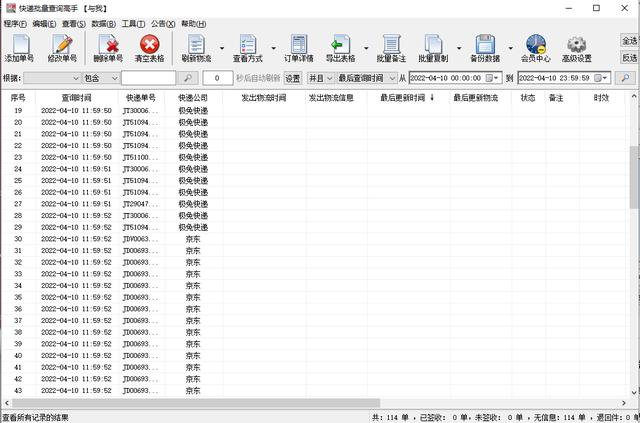Click the 状态 column header
Viewport: 640px width, 423px height.
pos(527,98)
